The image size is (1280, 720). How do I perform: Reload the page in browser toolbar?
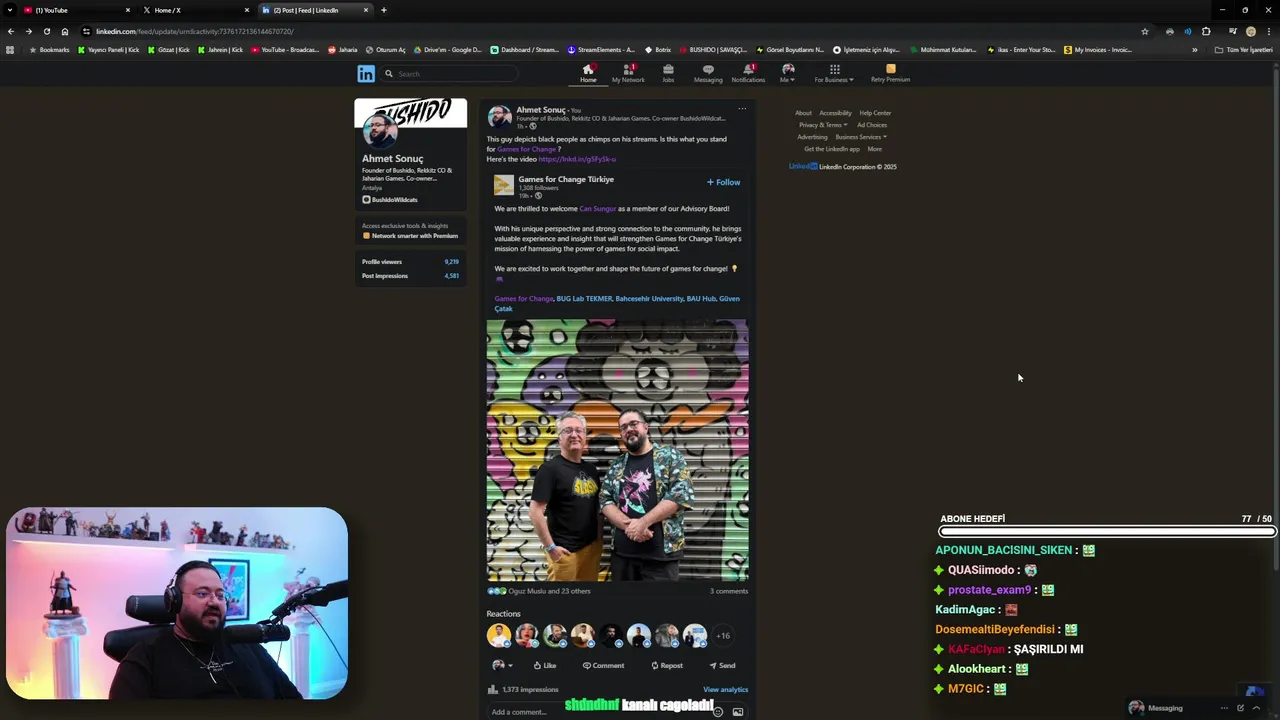(46, 31)
